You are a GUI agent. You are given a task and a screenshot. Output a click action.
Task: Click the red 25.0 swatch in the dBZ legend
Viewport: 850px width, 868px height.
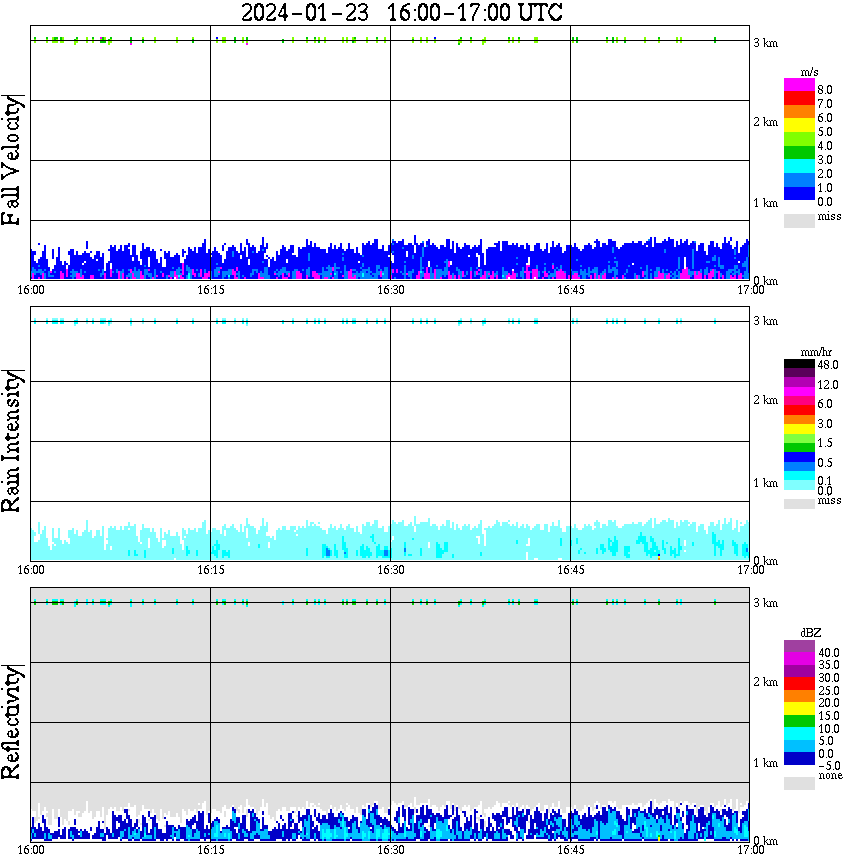click(799, 683)
